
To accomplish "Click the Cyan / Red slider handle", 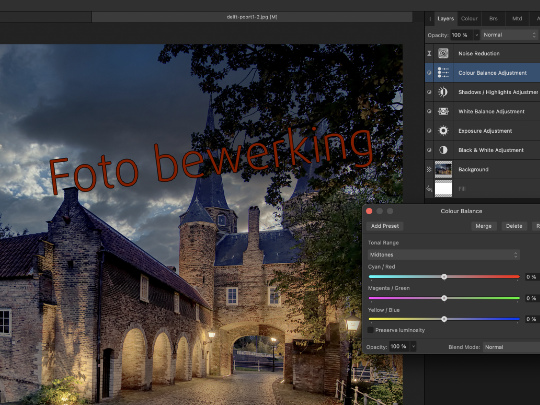I will pyautogui.click(x=444, y=277).
